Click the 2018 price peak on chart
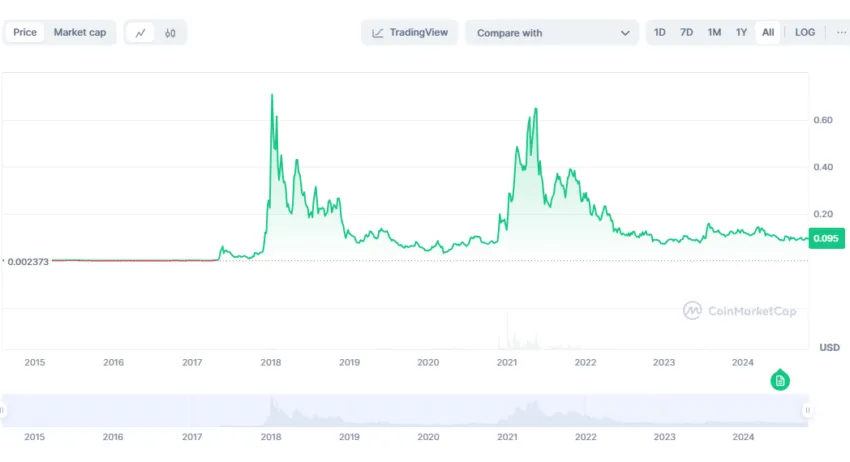The image size is (850, 462). (272, 95)
